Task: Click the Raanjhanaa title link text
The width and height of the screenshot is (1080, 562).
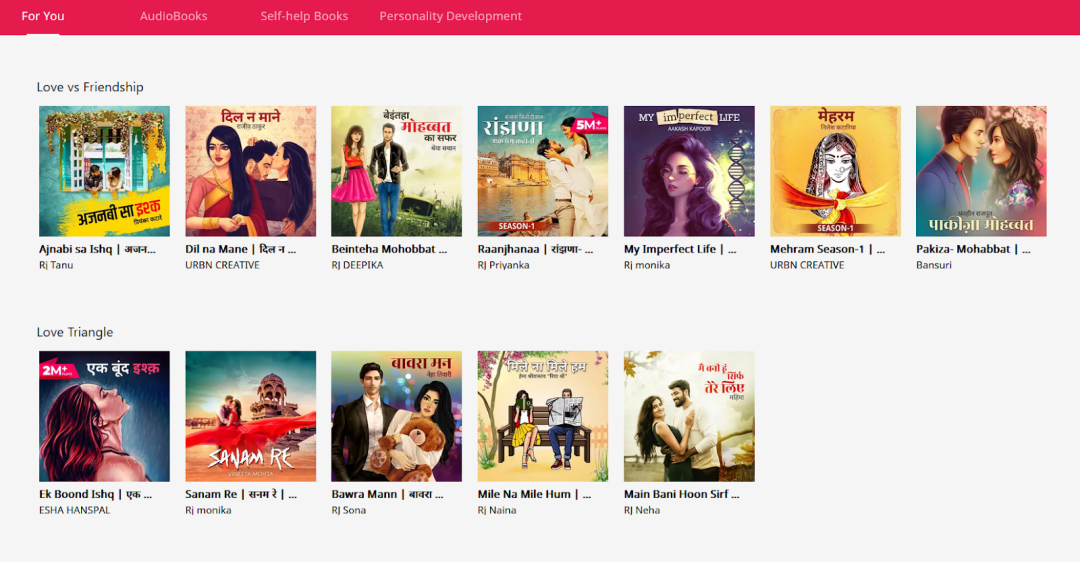Action: [535, 249]
